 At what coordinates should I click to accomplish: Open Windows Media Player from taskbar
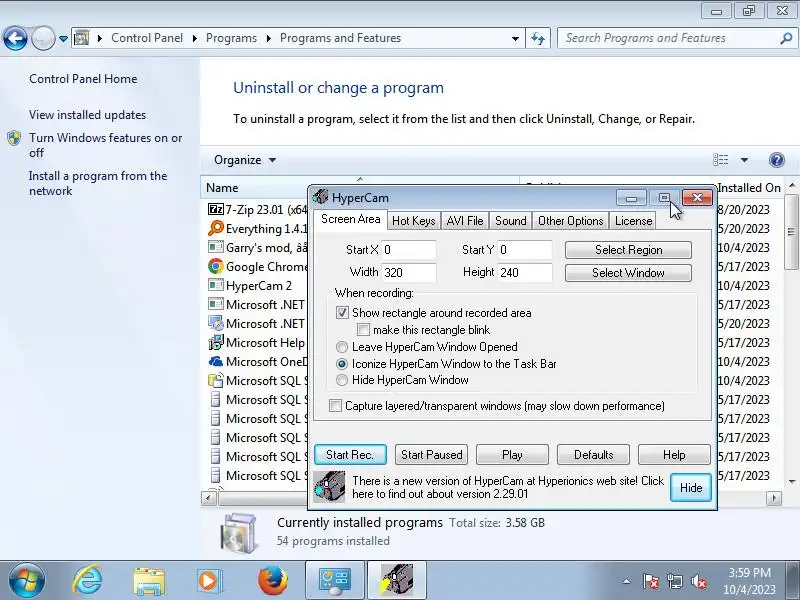209,581
